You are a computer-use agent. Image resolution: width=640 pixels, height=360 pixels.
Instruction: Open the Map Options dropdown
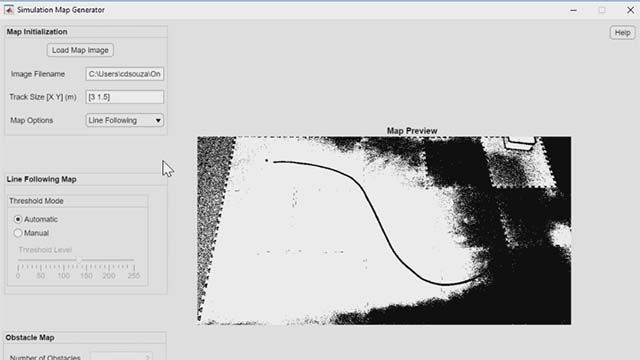point(124,120)
